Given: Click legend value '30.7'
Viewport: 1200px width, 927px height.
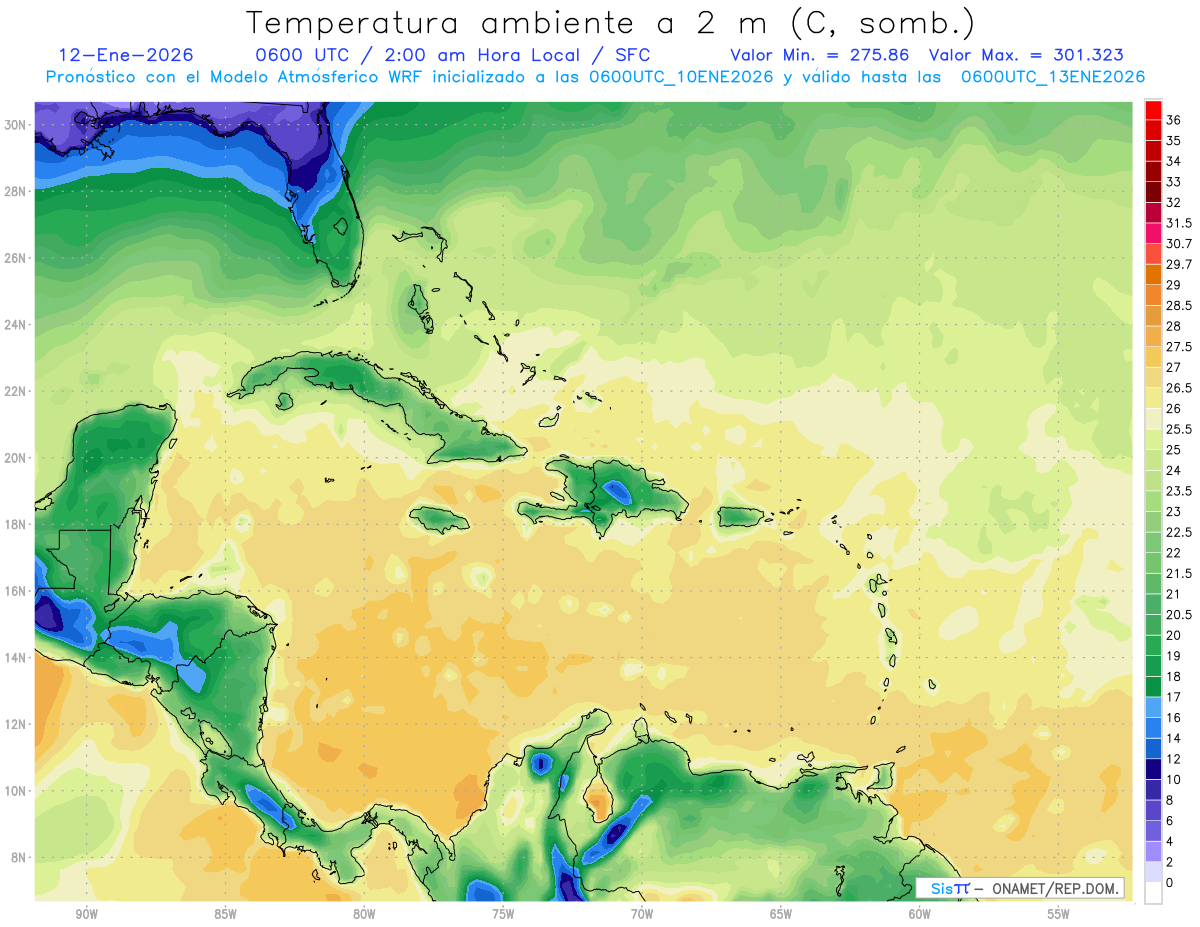Looking at the screenshot, I should click(1179, 244).
